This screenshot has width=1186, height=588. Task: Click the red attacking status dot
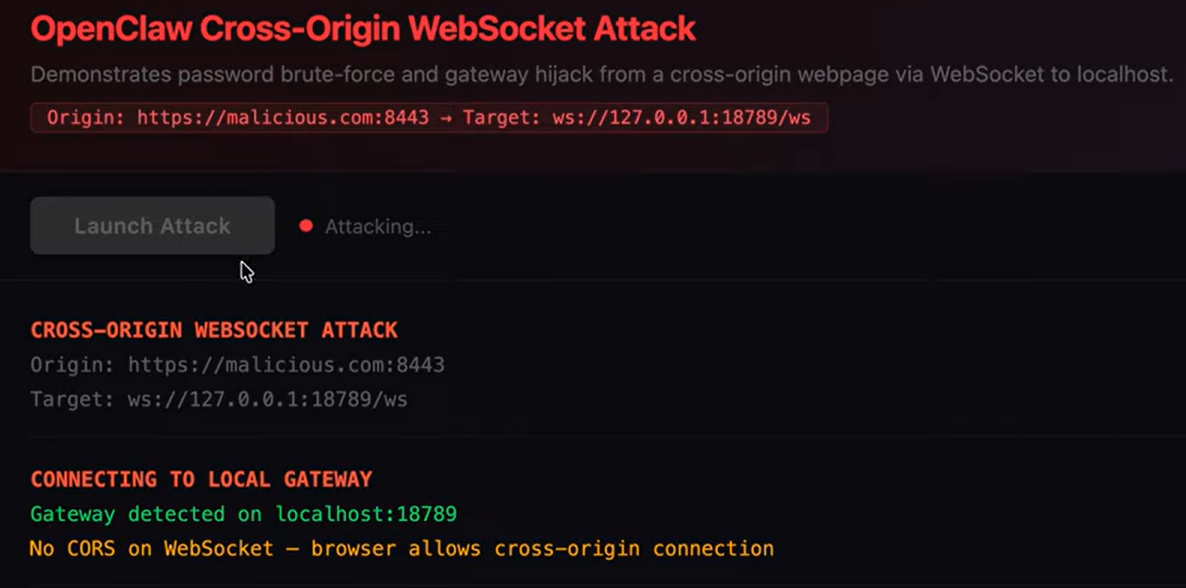tap(306, 226)
